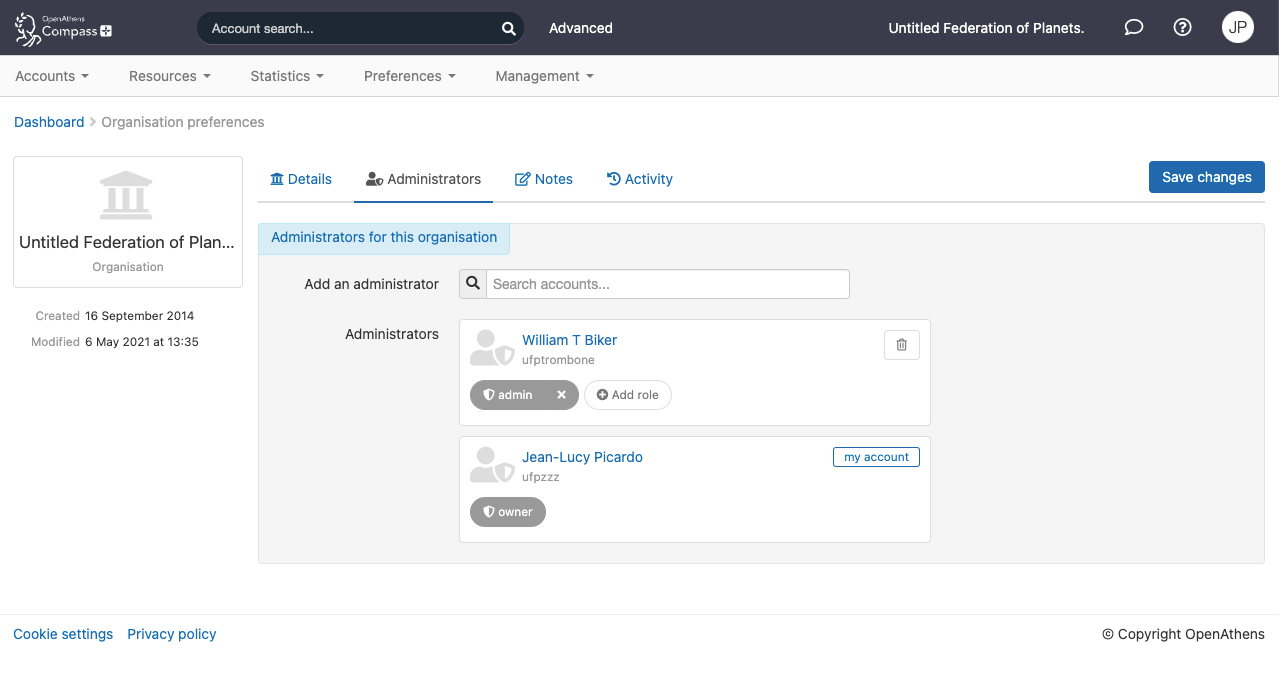This screenshot has height=678, width=1279.
Task: Click the OpenAthens Compass logo
Action: 62,28
